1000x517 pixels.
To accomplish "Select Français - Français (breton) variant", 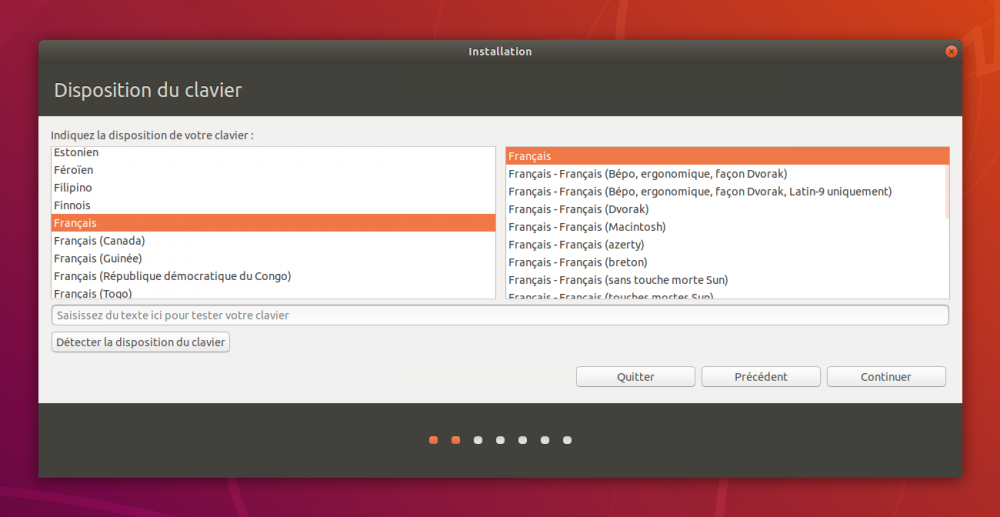I will pyautogui.click(x=726, y=262).
